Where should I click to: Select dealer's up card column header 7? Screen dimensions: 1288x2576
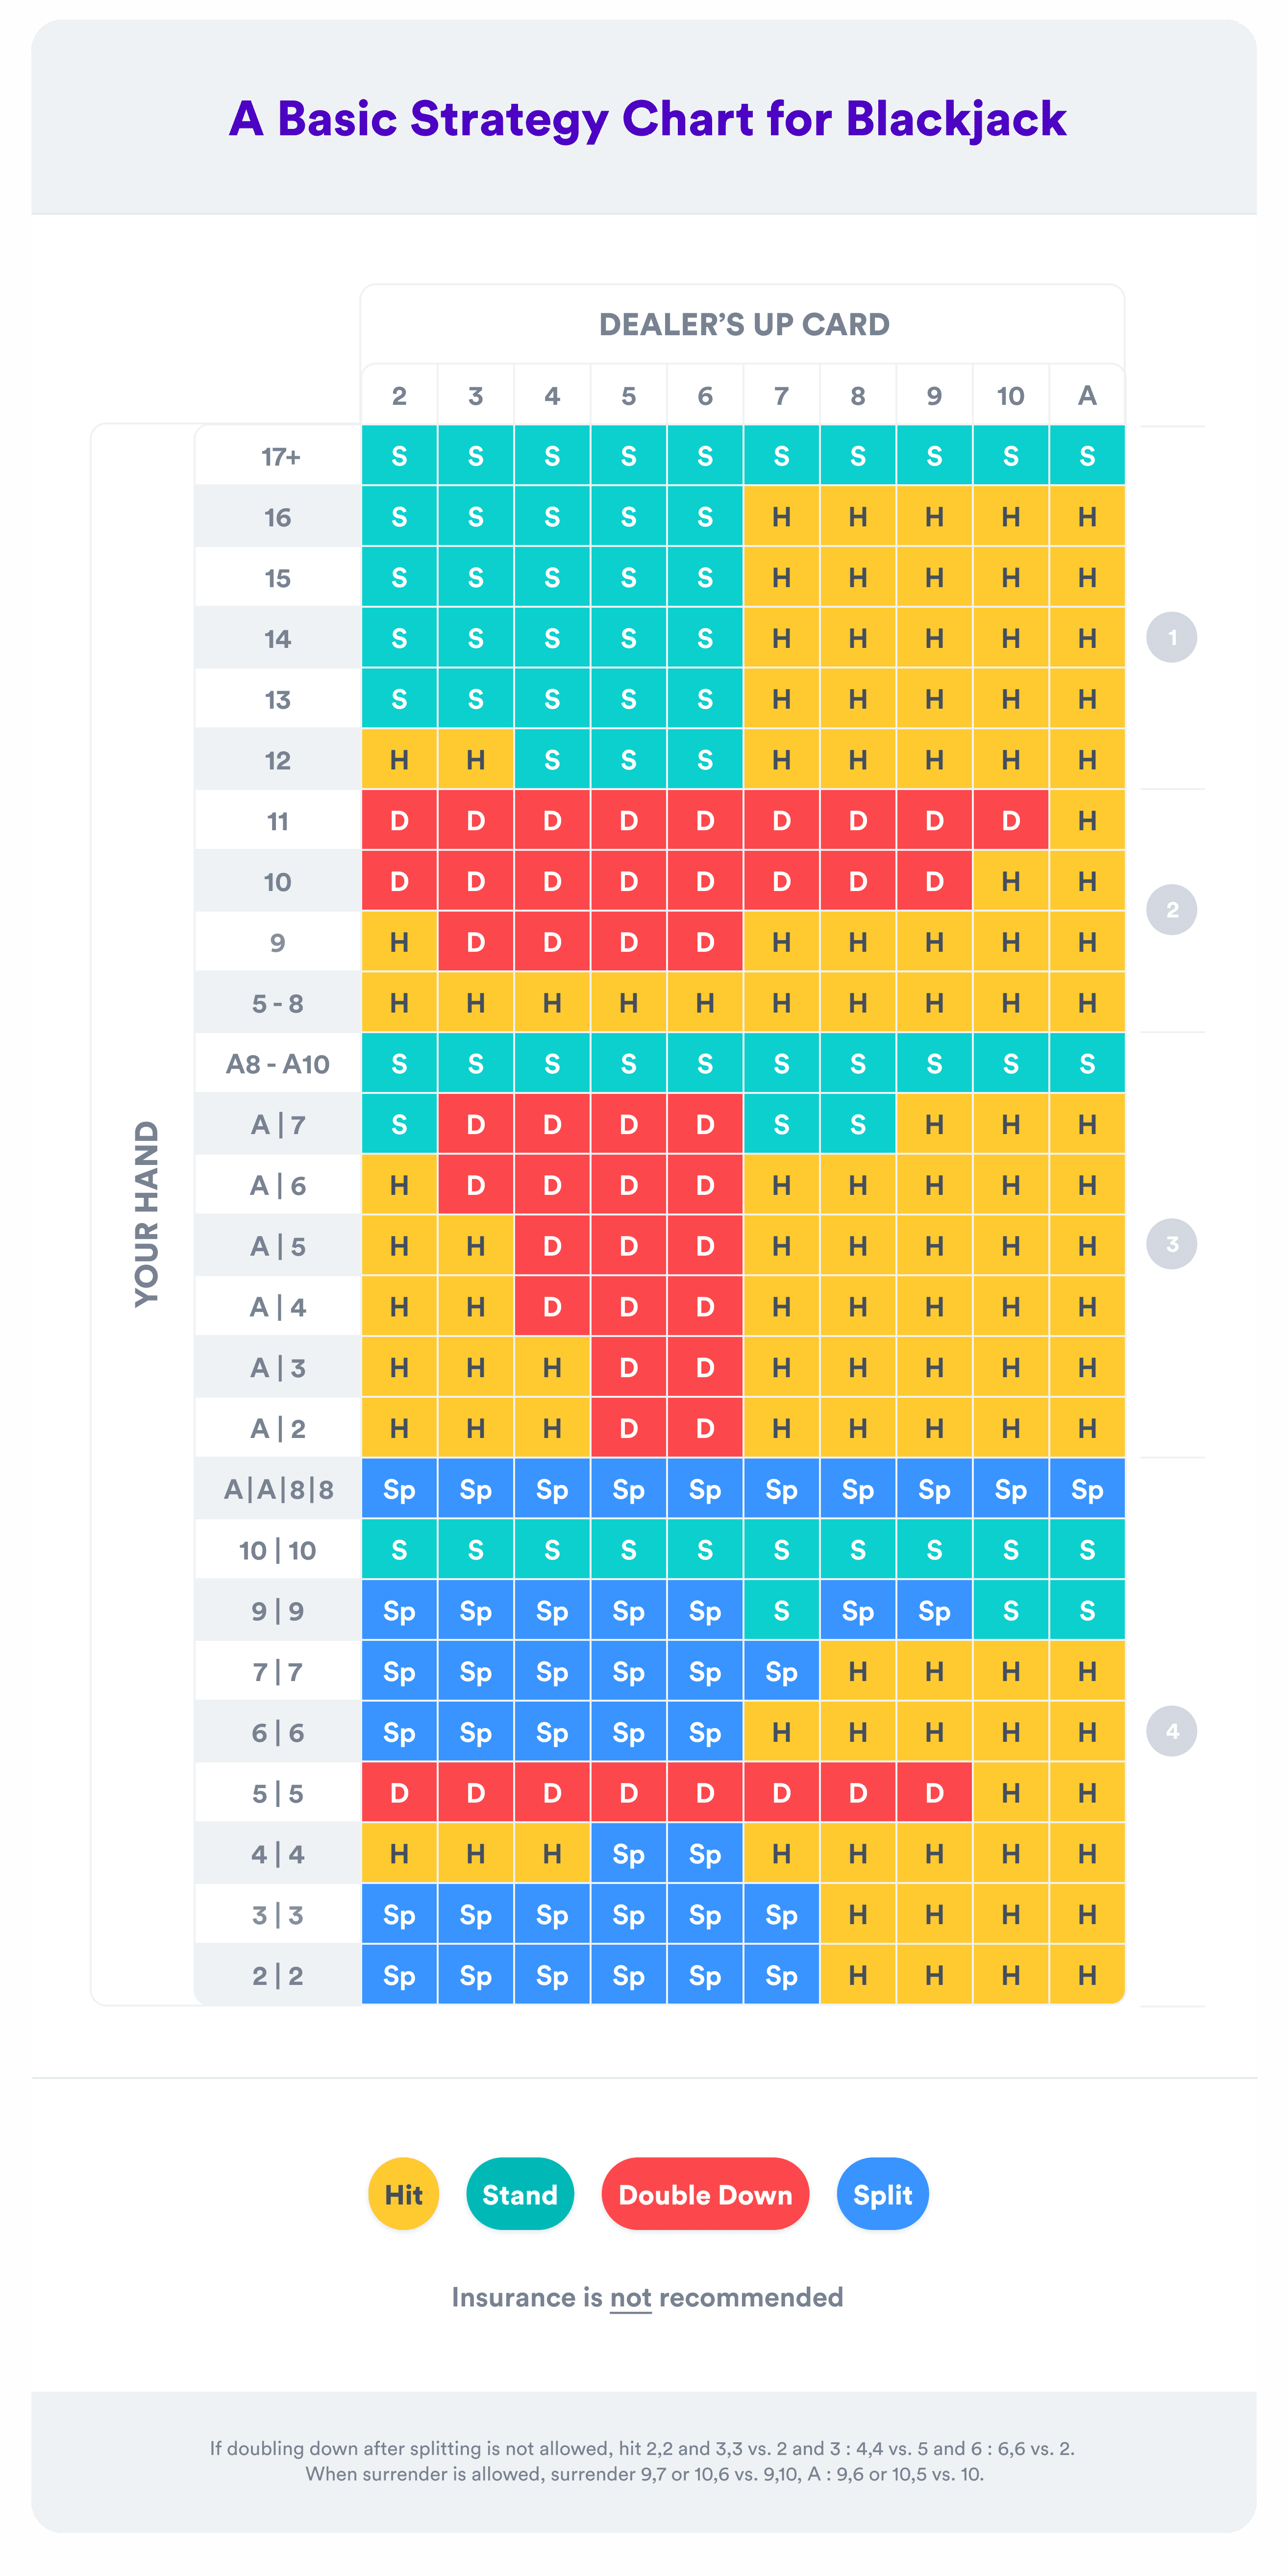click(x=781, y=396)
